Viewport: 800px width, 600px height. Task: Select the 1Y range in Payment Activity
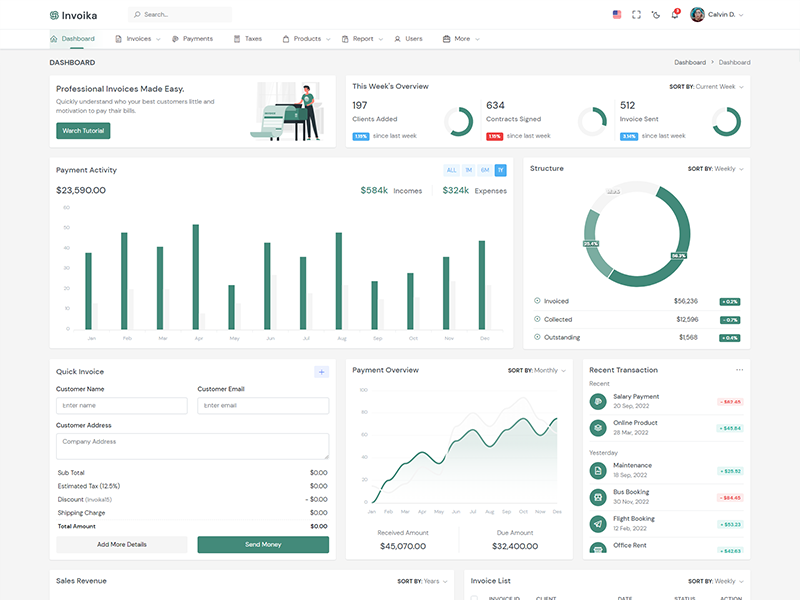500,170
